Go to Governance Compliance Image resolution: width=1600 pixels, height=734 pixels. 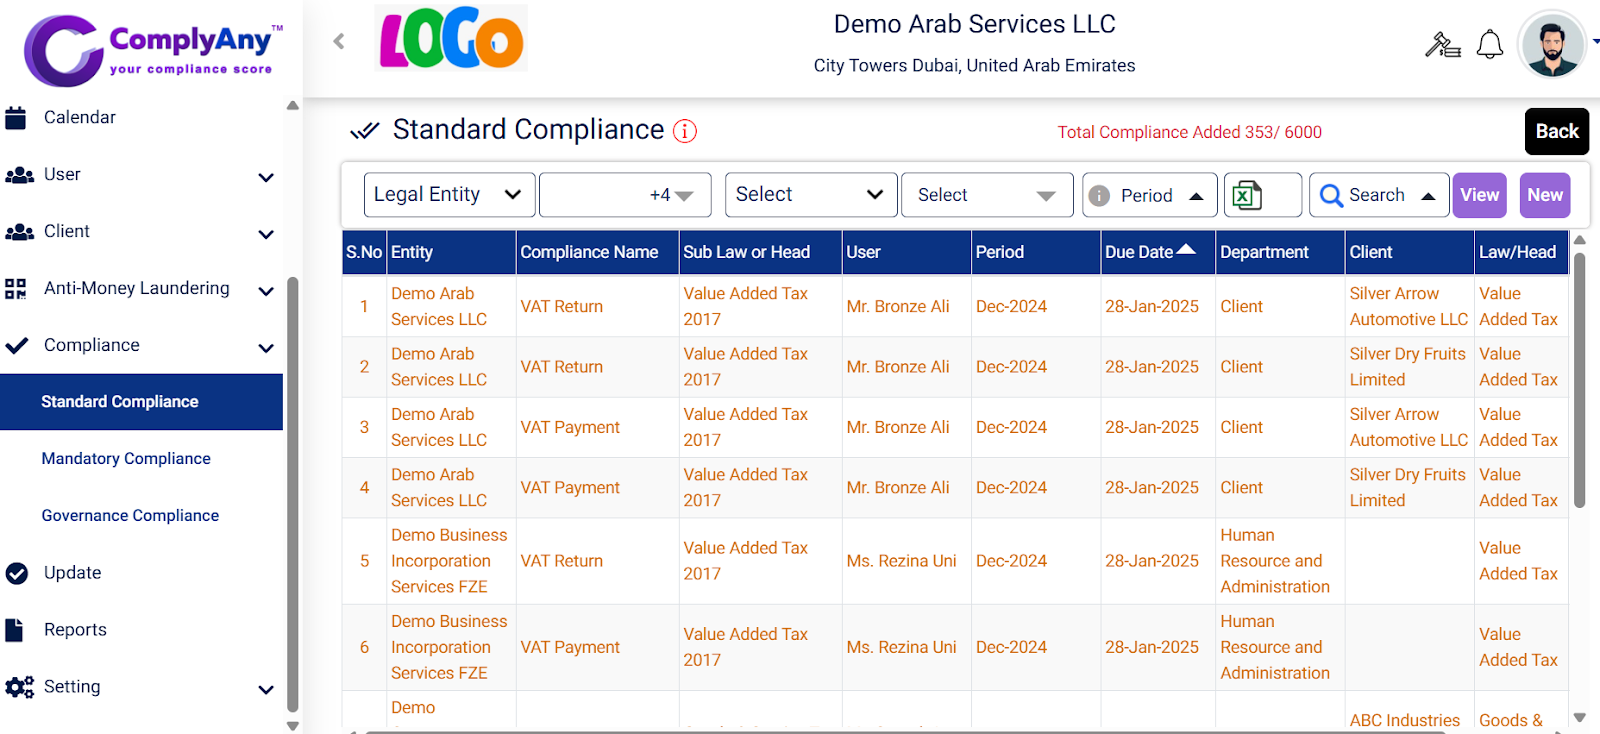click(x=130, y=516)
